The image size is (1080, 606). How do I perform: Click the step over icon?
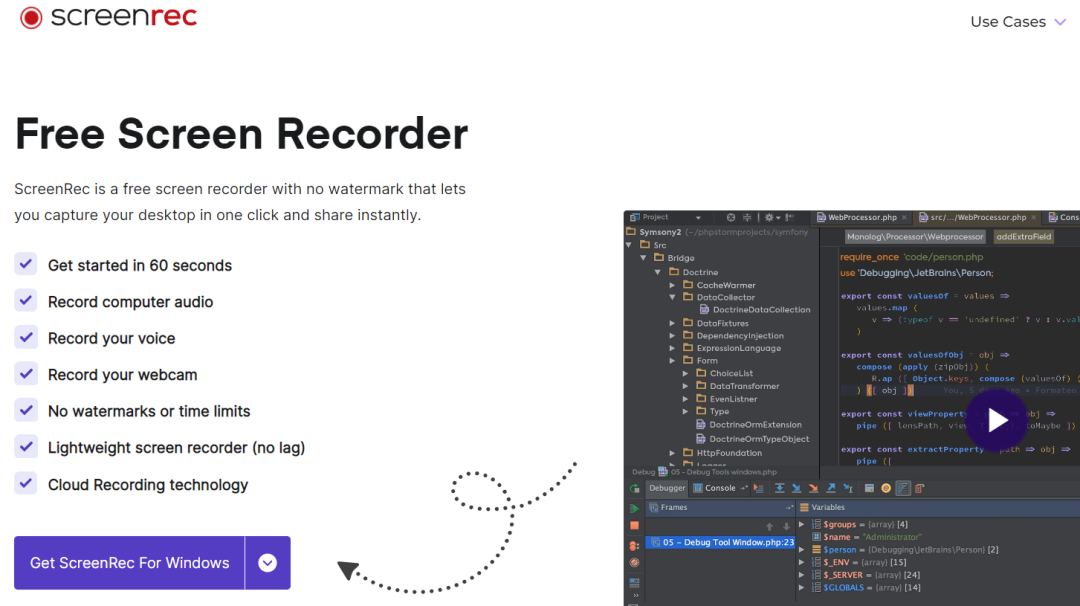(780, 488)
